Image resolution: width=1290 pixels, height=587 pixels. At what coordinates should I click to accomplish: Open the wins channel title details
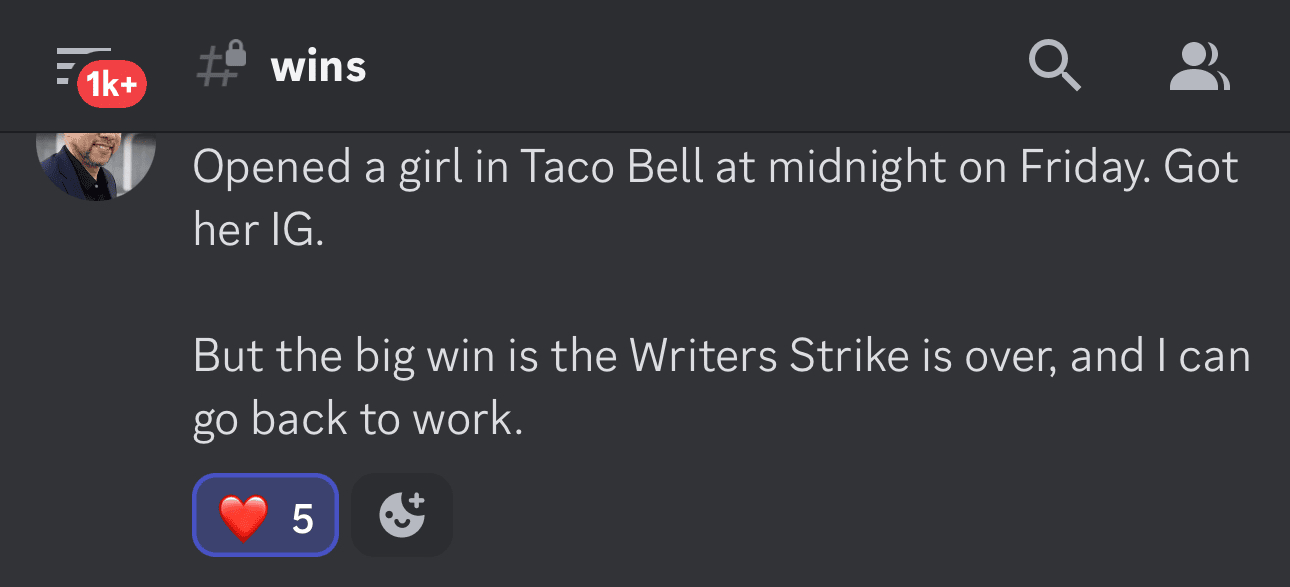[318, 67]
